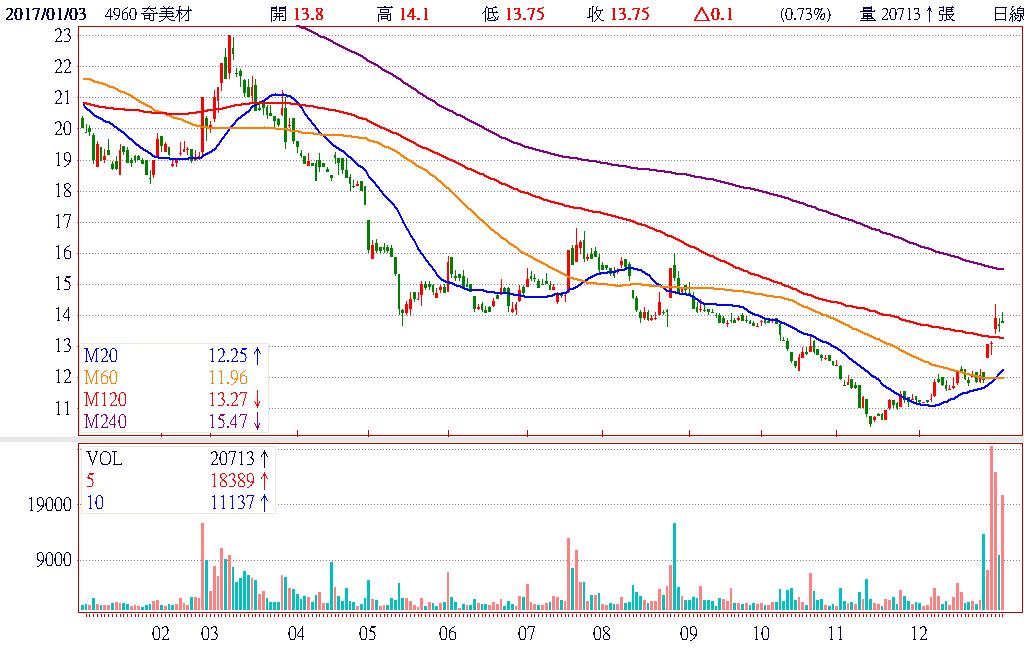Image resolution: width=1024 pixels, height=662 pixels.
Task: Click the up arrow beside M20 value
Action: click(x=257, y=354)
